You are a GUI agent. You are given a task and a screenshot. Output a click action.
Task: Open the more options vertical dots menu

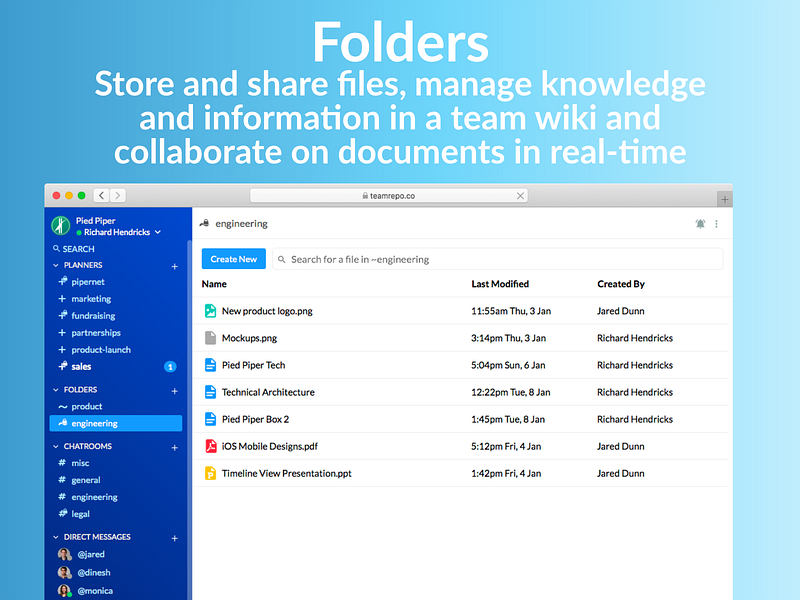[717, 224]
